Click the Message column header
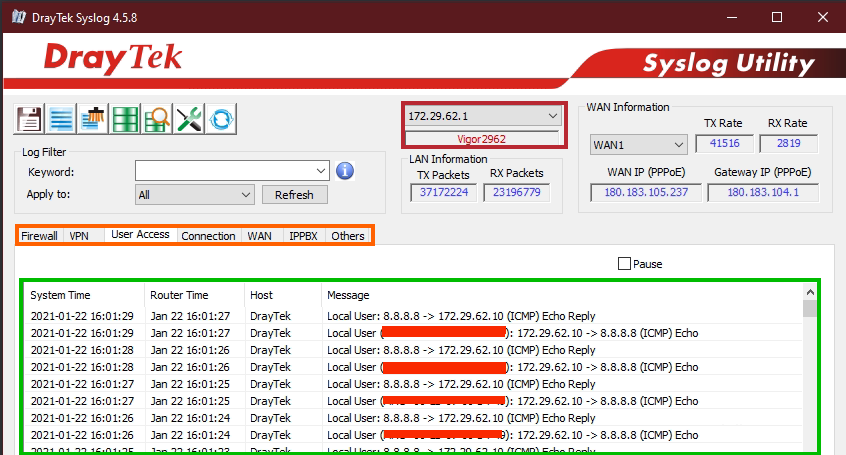Viewport: 846px width, 455px height. tap(346, 295)
